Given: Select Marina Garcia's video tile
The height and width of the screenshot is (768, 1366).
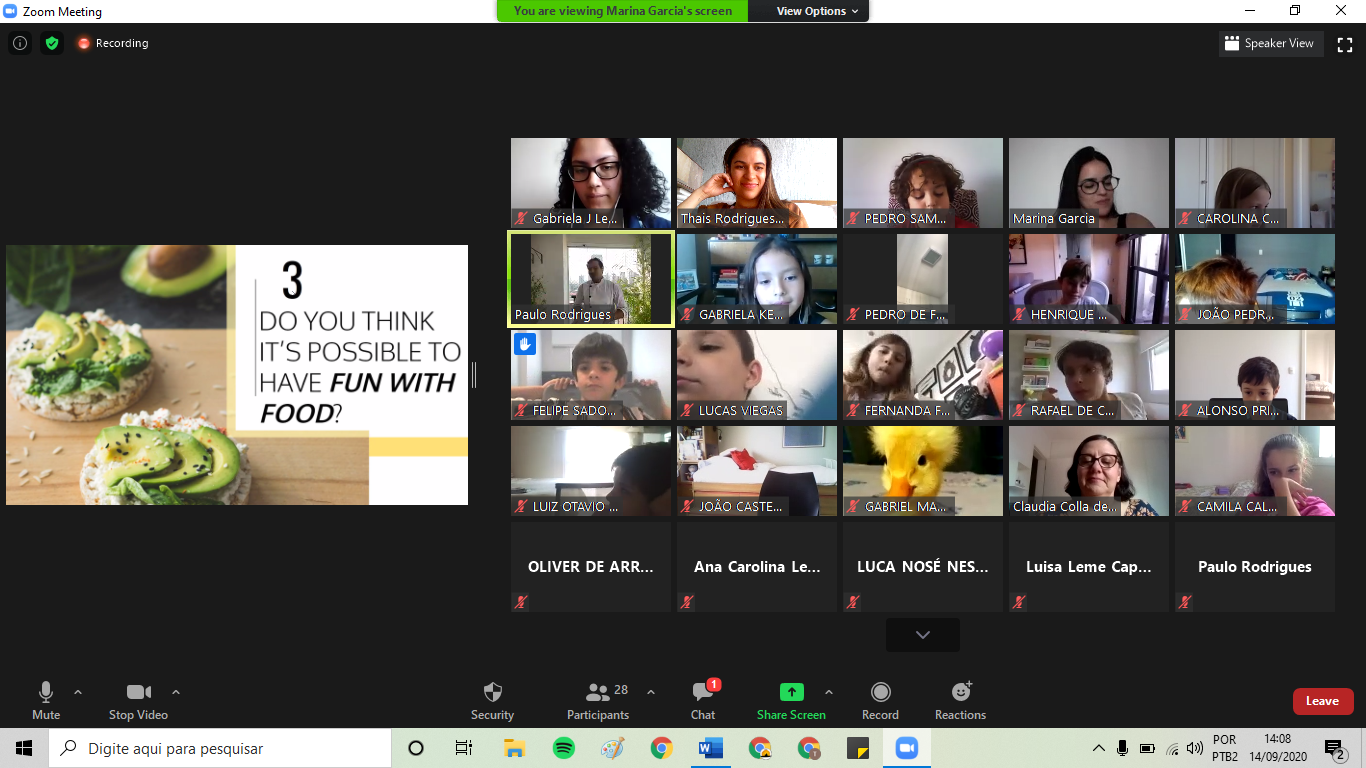Looking at the screenshot, I should click(x=1089, y=183).
